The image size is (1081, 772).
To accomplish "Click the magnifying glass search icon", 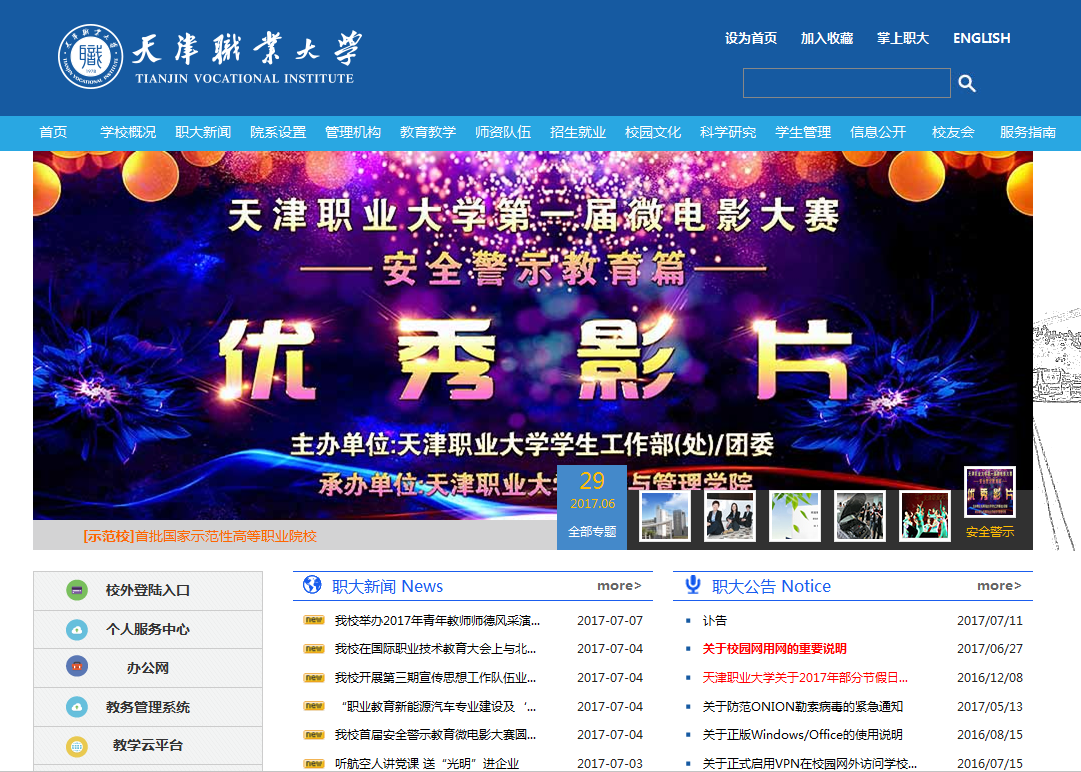I will coord(966,83).
